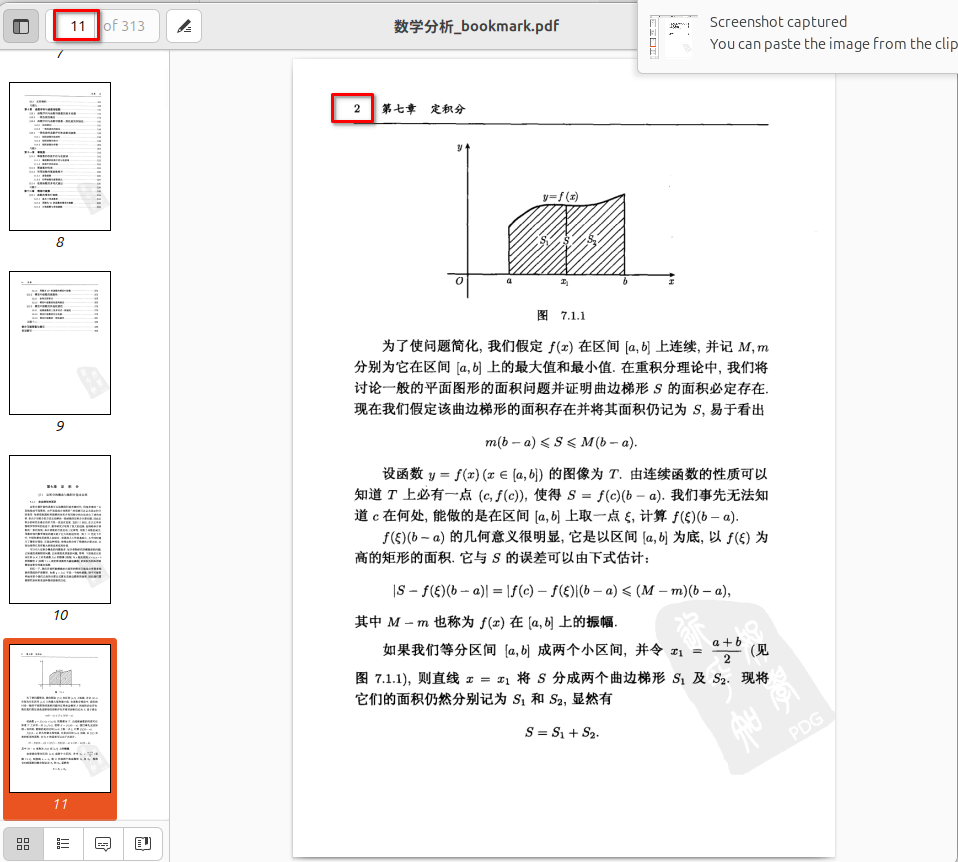Toggle the side pane button
Viewport: 958px width, 862px height.
(x=21, y=26)
